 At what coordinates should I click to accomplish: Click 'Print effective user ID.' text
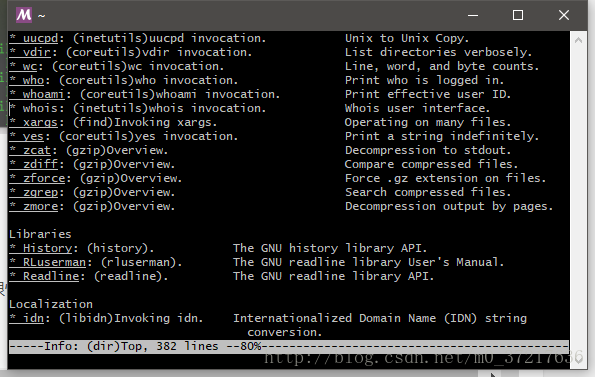tap(428, 94)
